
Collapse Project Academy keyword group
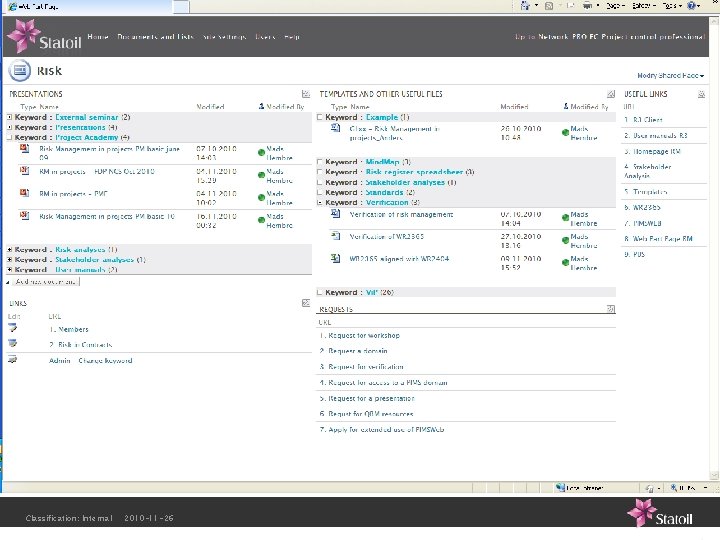[x=10, y=137]
